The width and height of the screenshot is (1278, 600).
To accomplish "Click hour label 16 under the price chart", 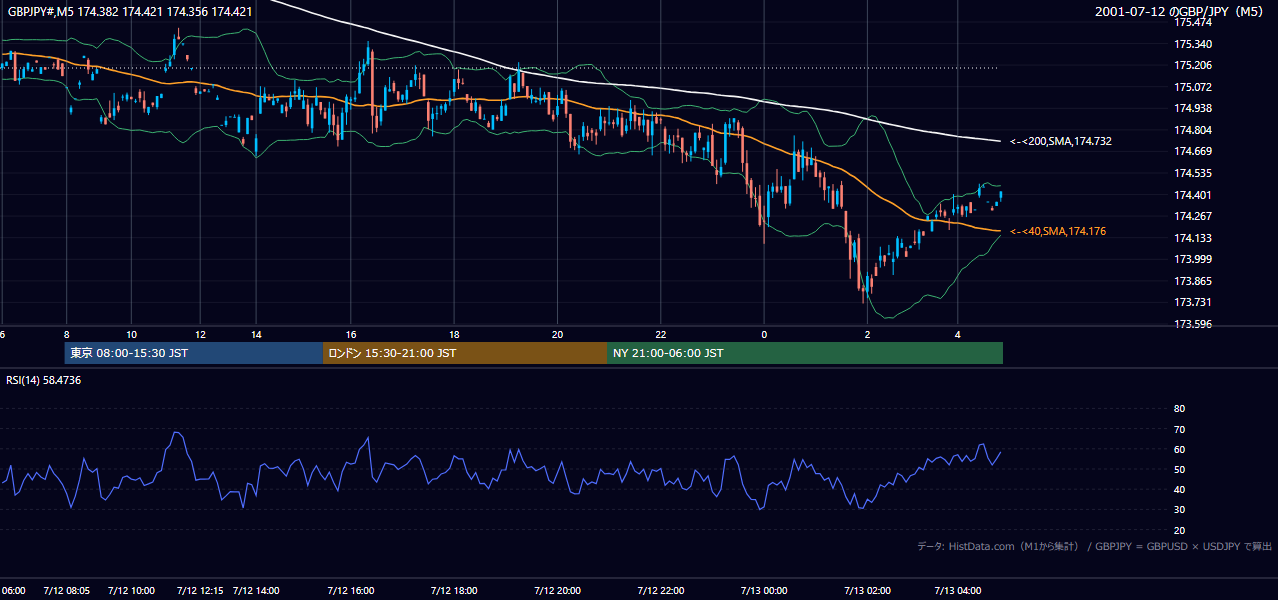I will [351, 334].
